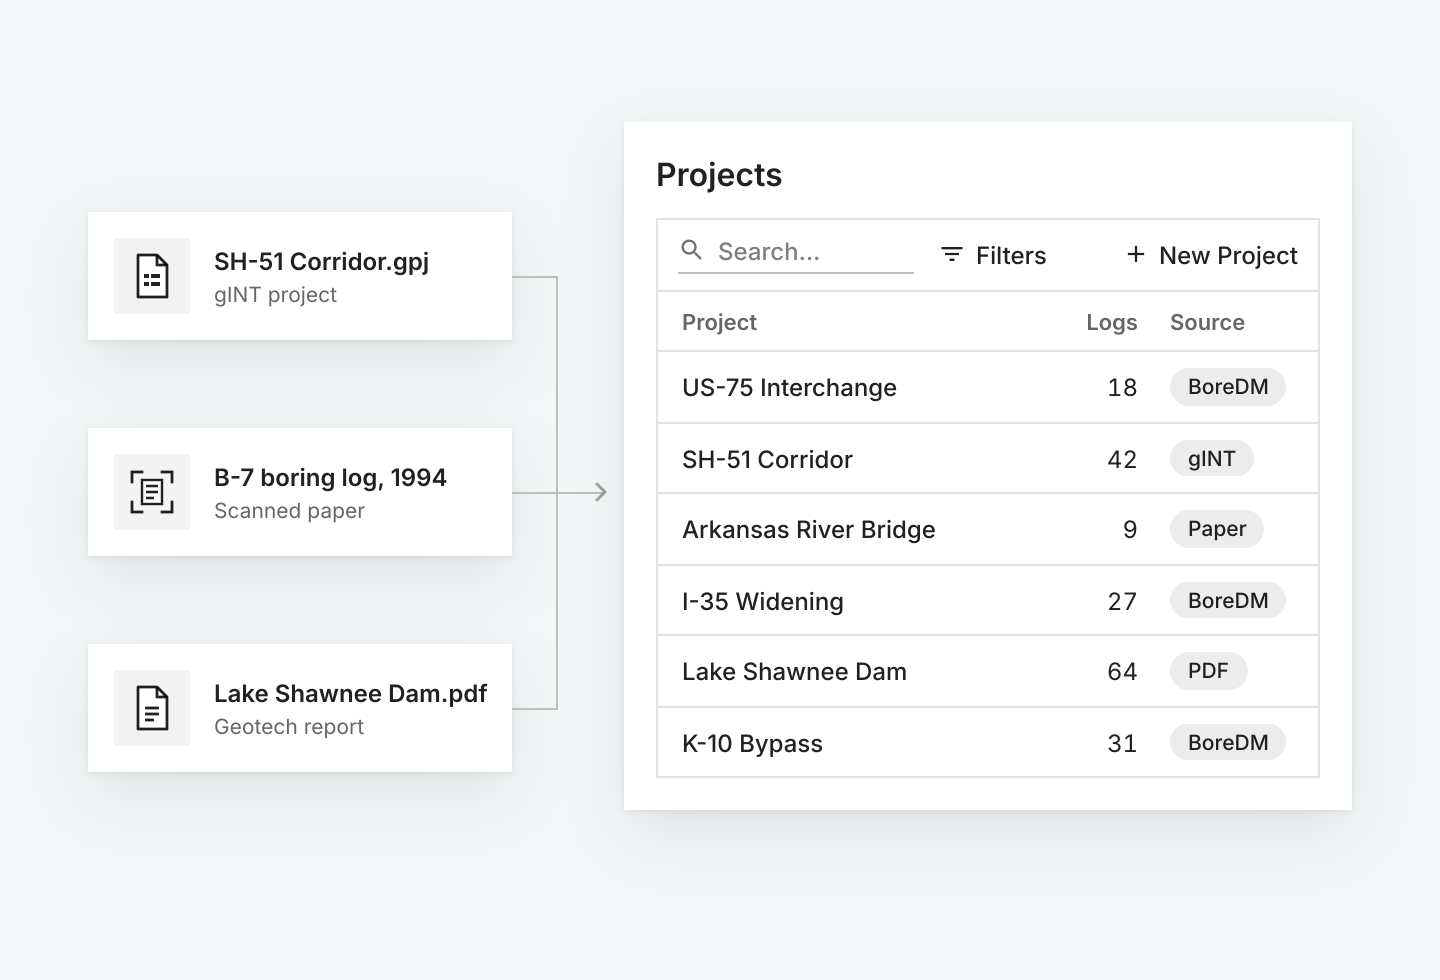Click the gINT project file icon

coord(152,276)
